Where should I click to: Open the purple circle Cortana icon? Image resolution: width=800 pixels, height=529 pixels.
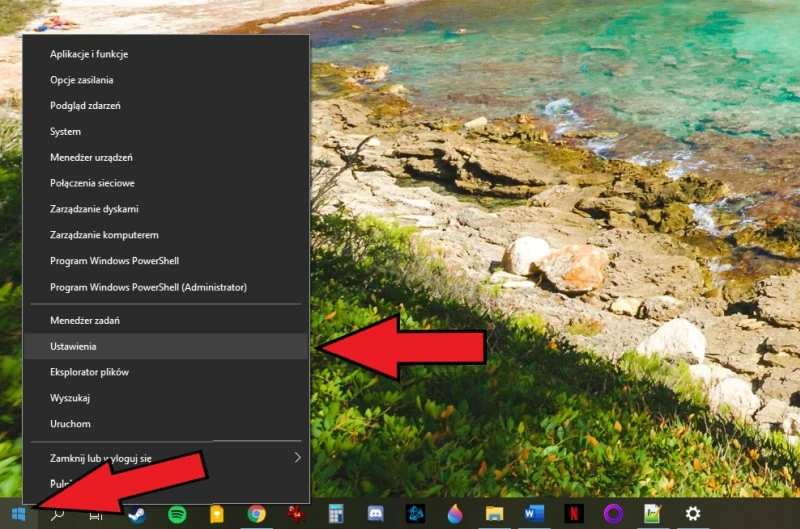pyautogui.click(x=613, y=514)
